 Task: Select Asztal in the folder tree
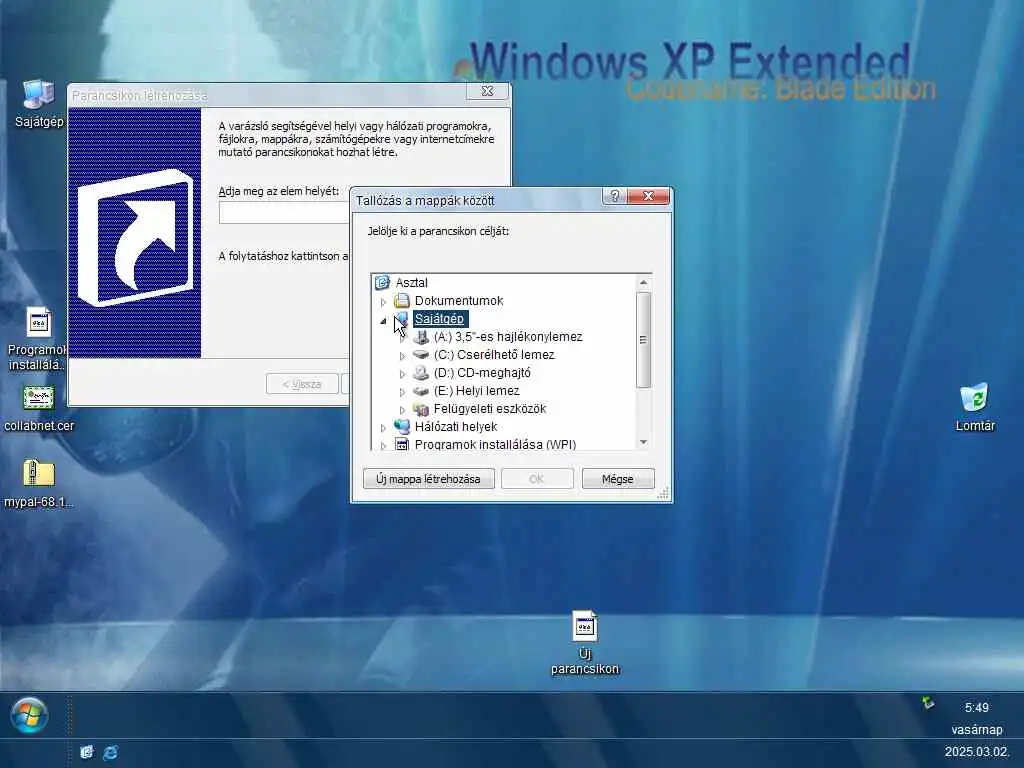point(411,283)
